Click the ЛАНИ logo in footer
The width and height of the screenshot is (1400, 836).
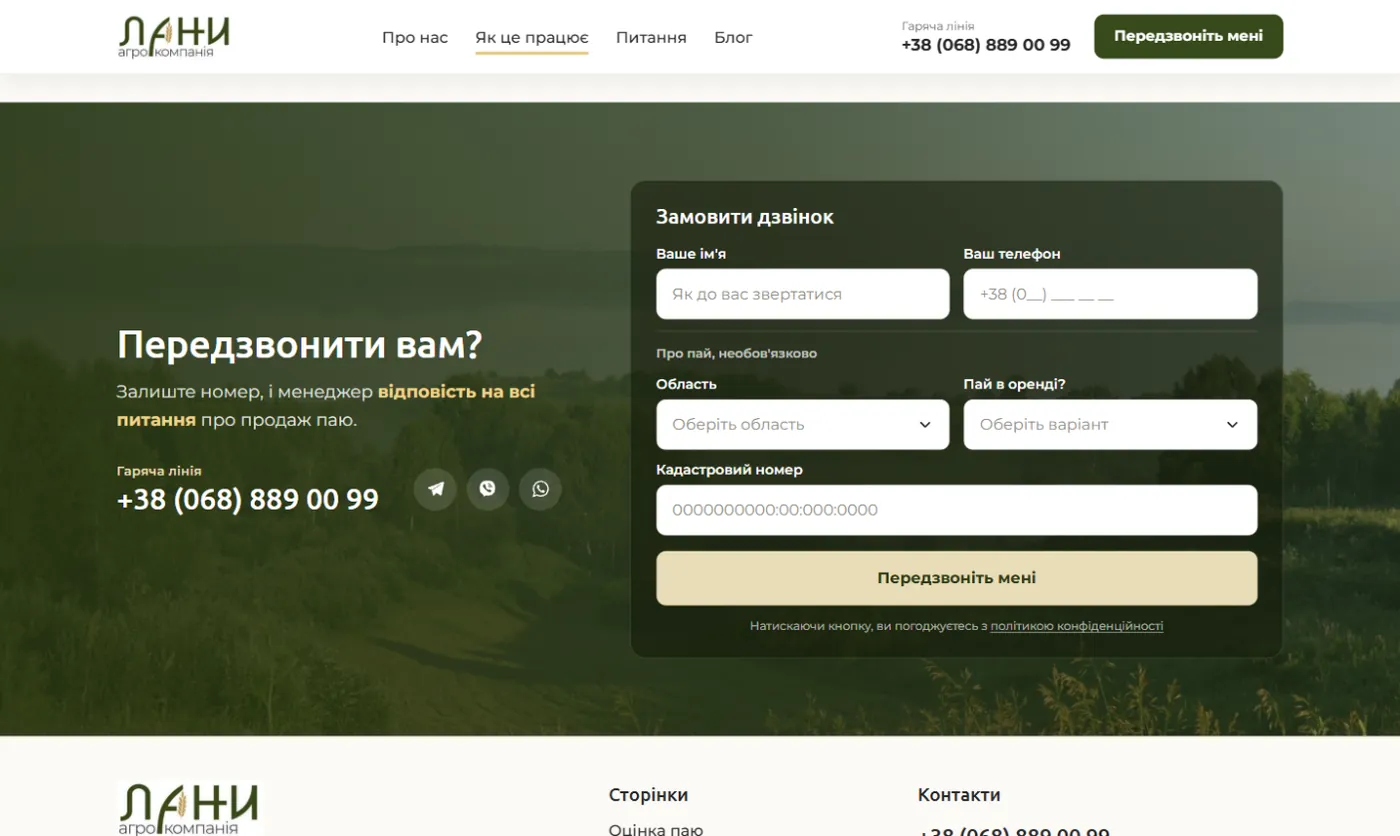coord(189,808)
